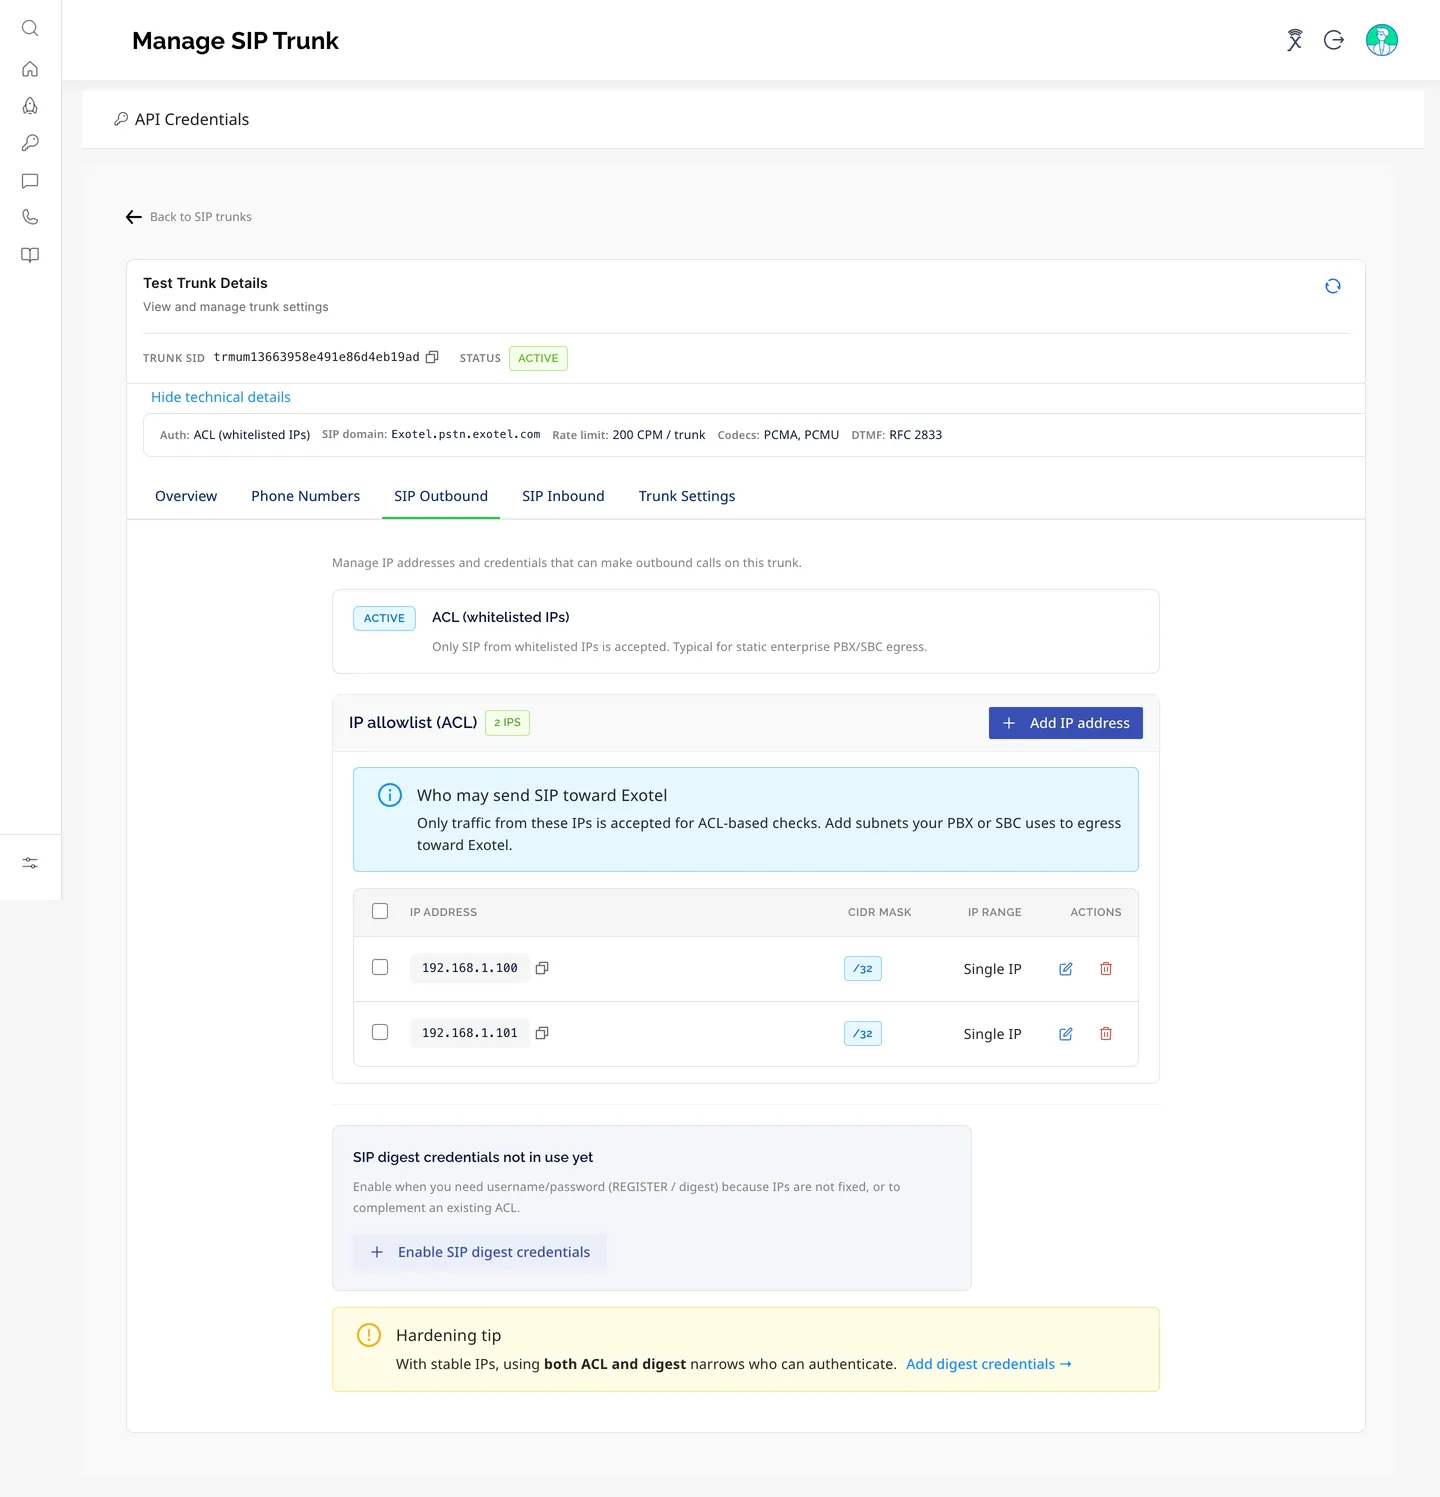Open the Trunk Settings tab
Viewport: 1440px width, 1497px height.
point(687,496)
